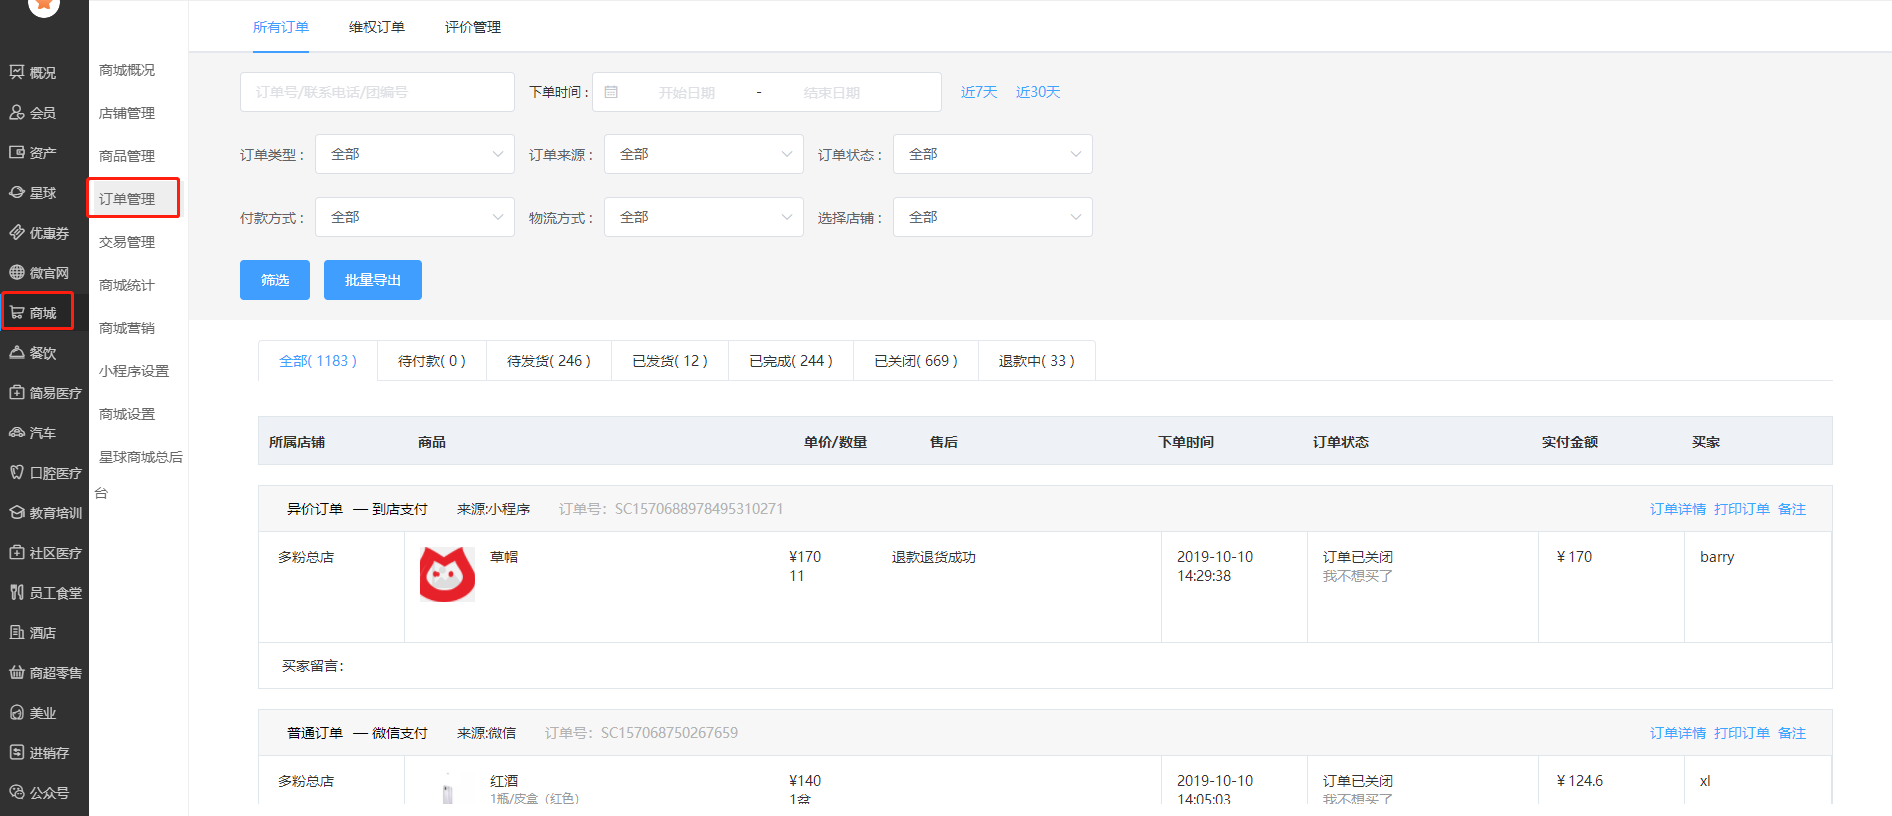Switch to the 待发货 orders tab
1892x816 pixels.
point(548,361)
